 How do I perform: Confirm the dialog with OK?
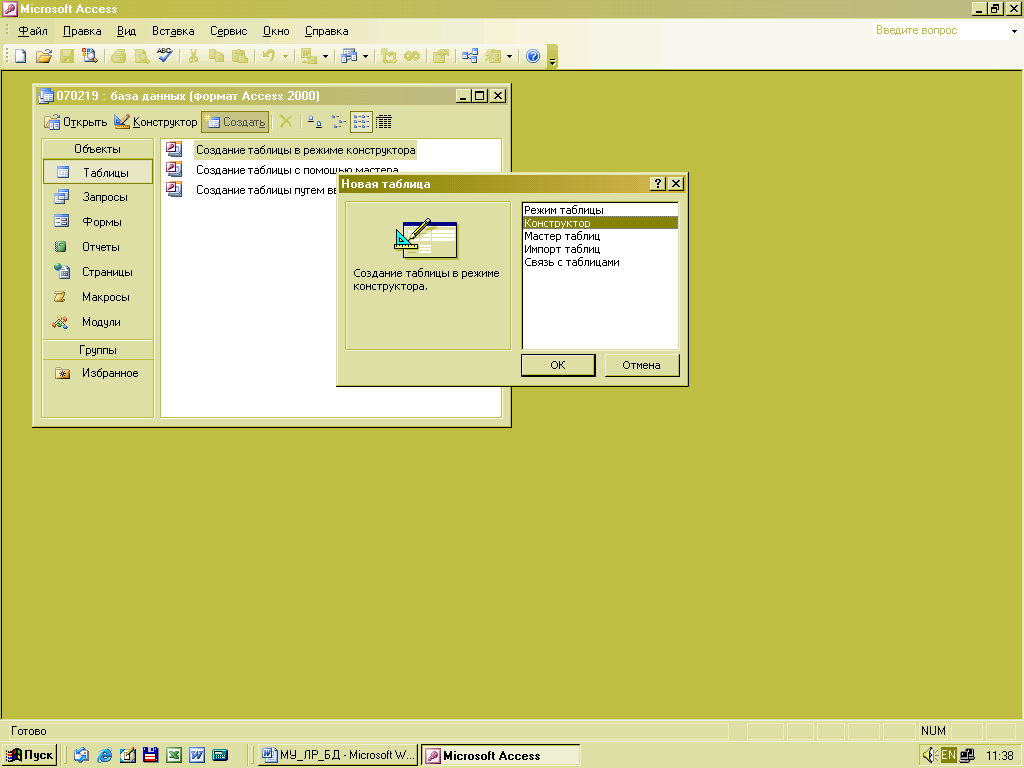coord(558,365)
